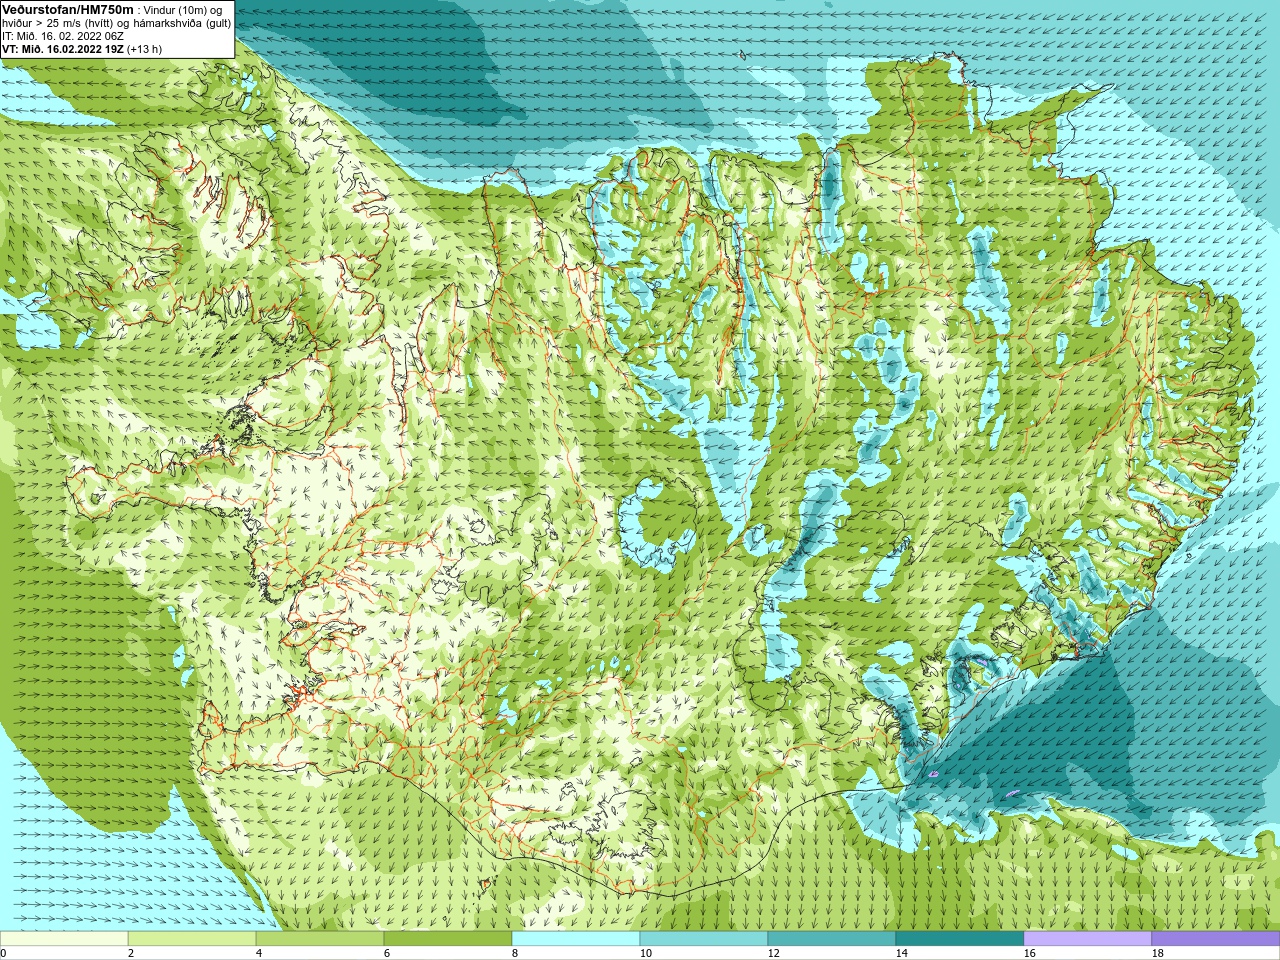Click the '10' scale label
Image resolution: width=1280 pixels, height=960 pixels.
coord(646,953)
